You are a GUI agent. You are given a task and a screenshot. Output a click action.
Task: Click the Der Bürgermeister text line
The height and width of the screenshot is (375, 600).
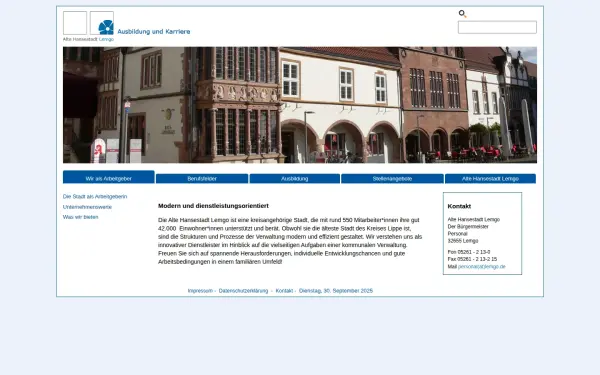point(468,227)
